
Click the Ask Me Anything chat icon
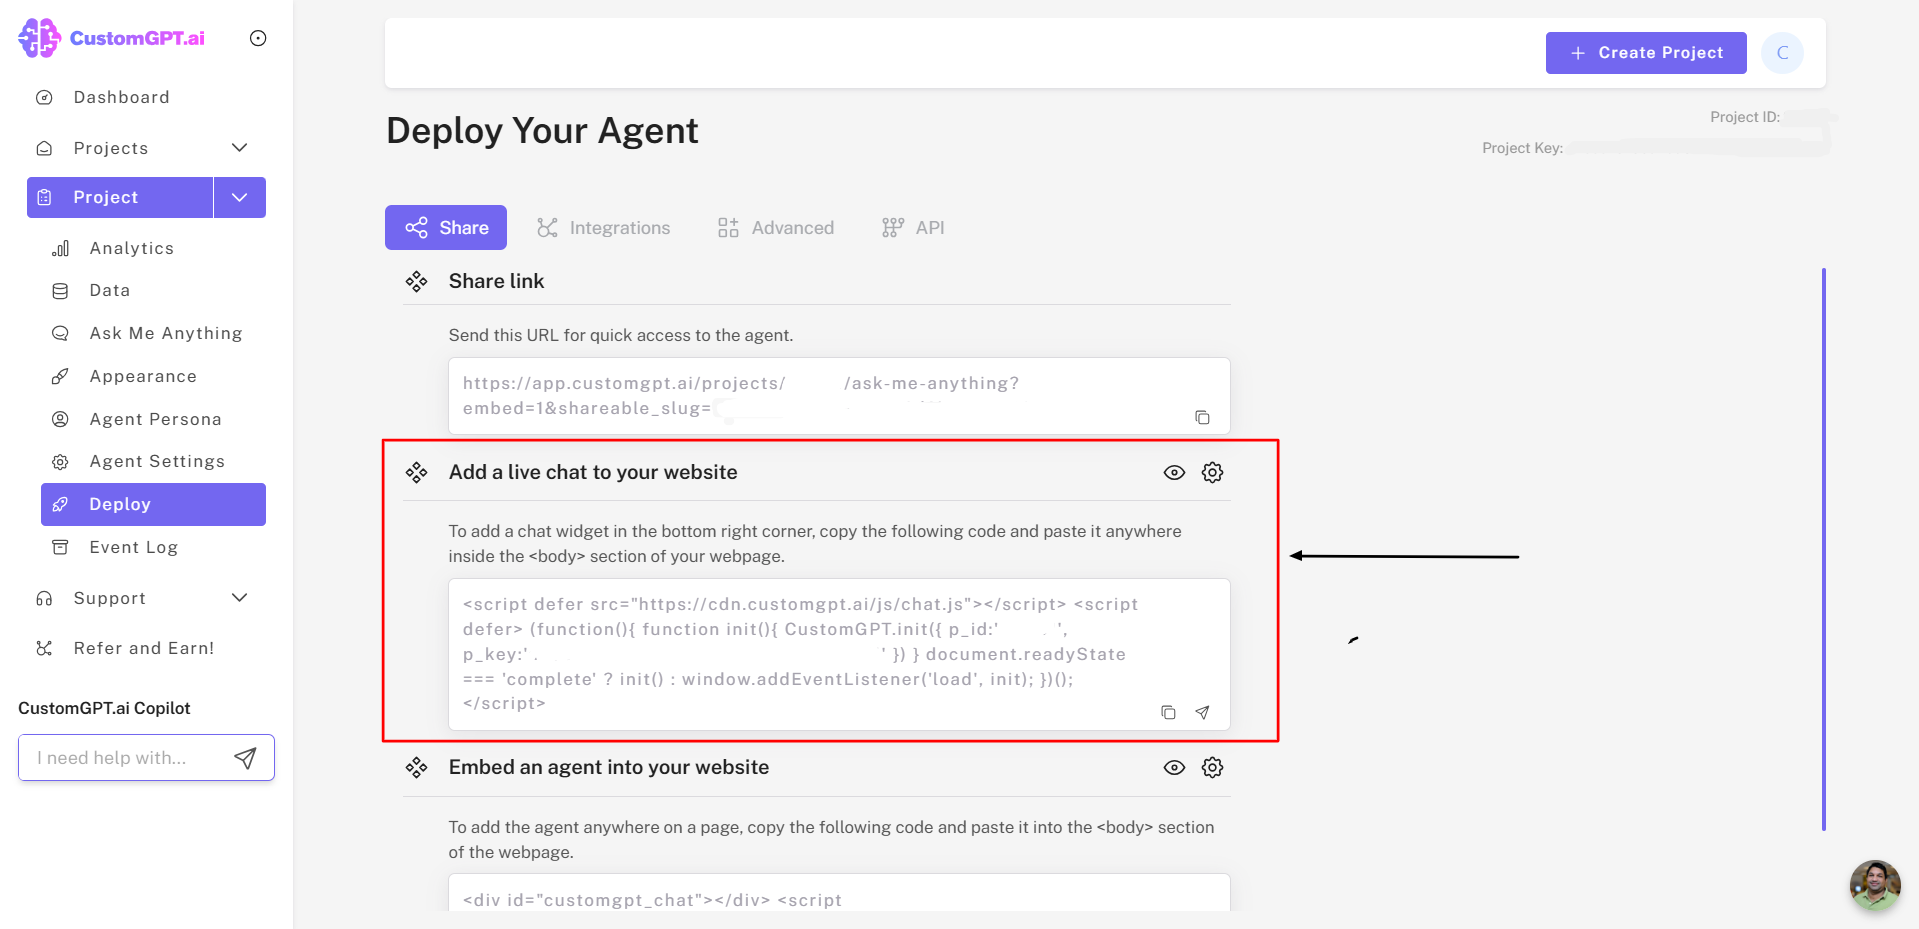click(x=60, y=333)
